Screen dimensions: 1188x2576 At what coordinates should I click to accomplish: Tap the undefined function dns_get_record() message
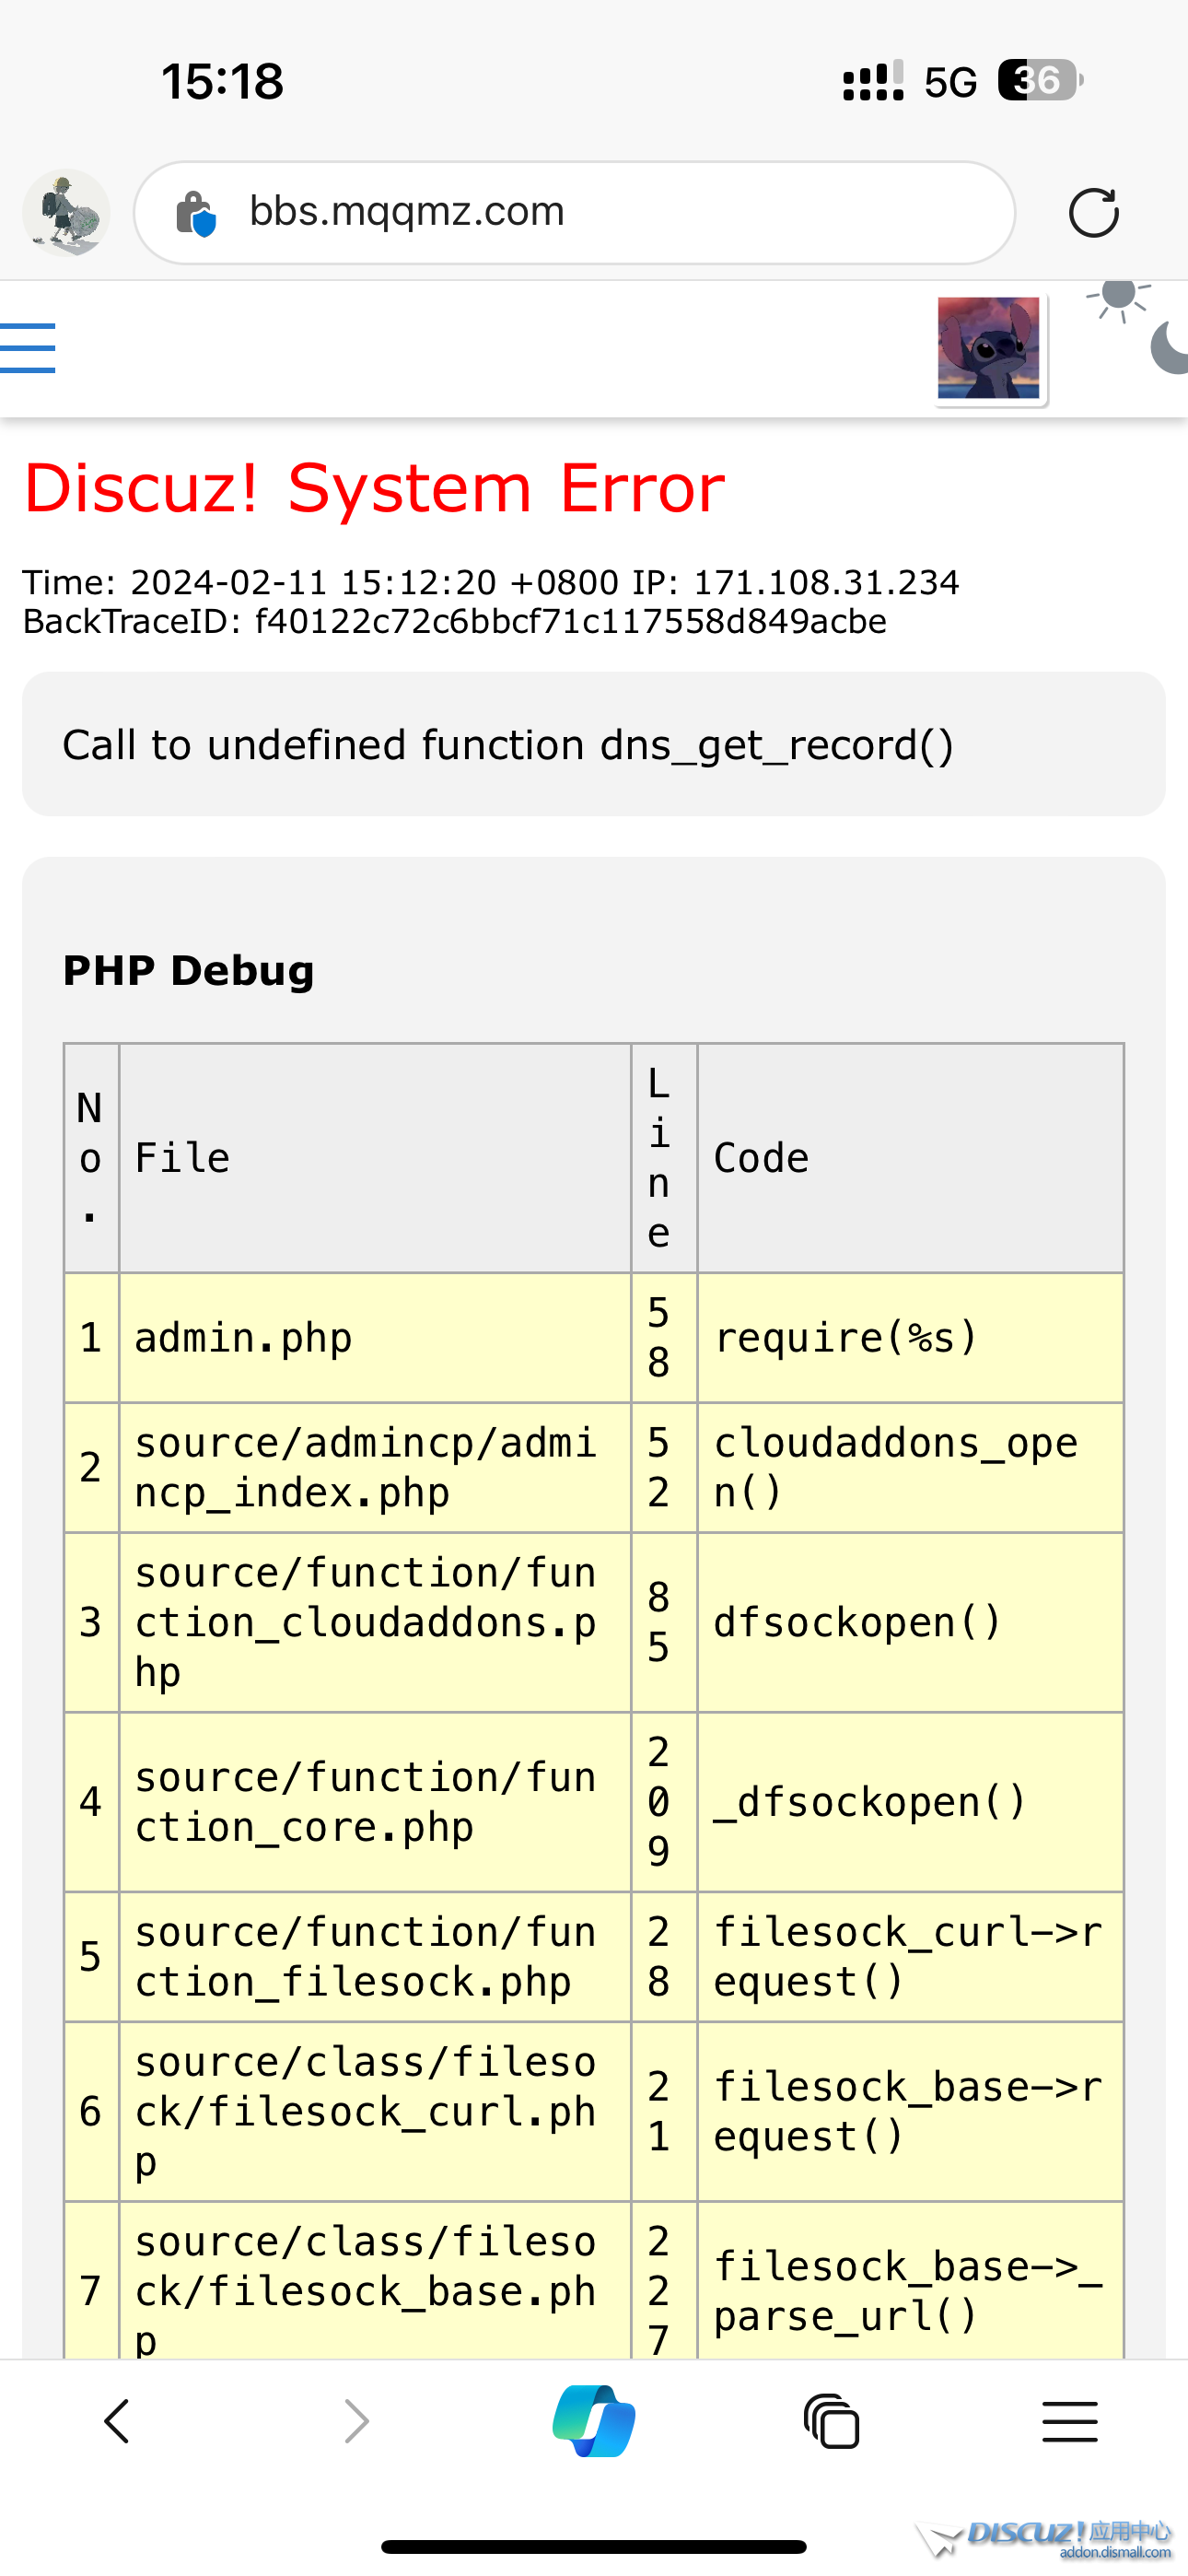pyautogui.click(x=508, y=745)
